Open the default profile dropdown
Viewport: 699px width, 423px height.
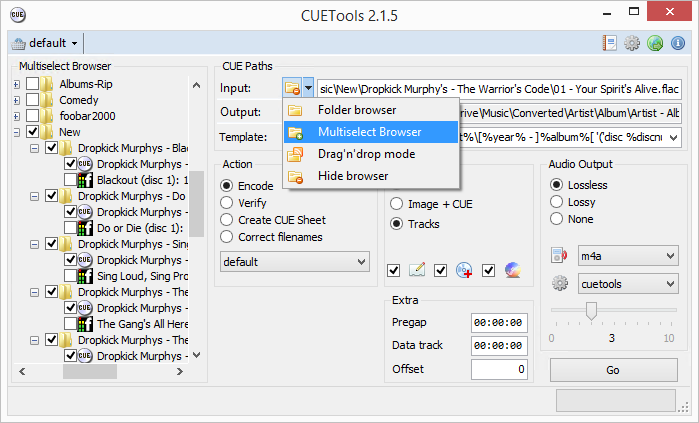(45, 43)
